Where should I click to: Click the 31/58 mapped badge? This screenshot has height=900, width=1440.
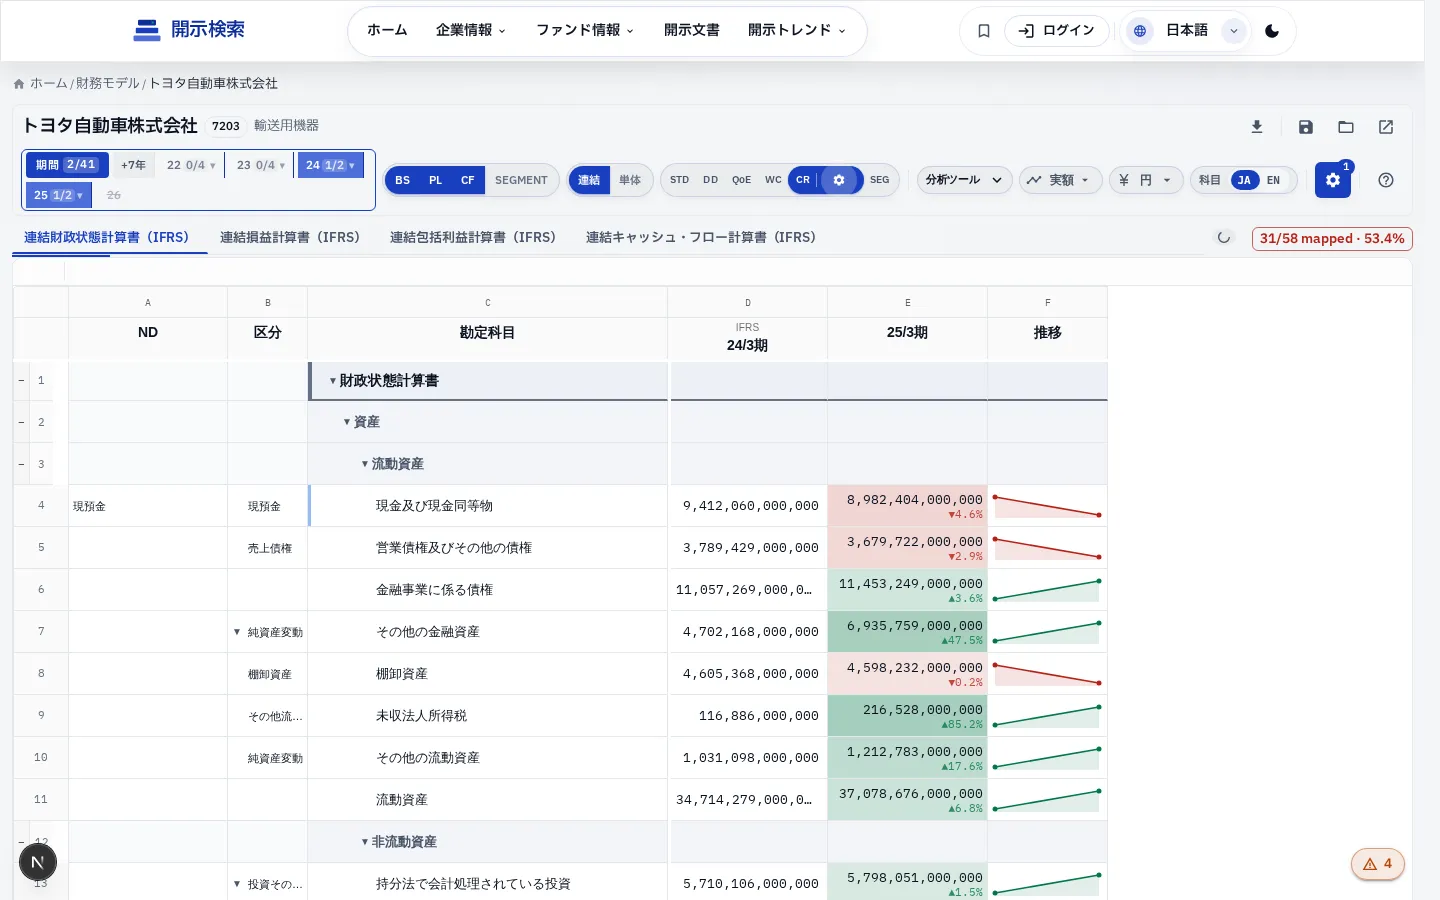(1332, 239)
